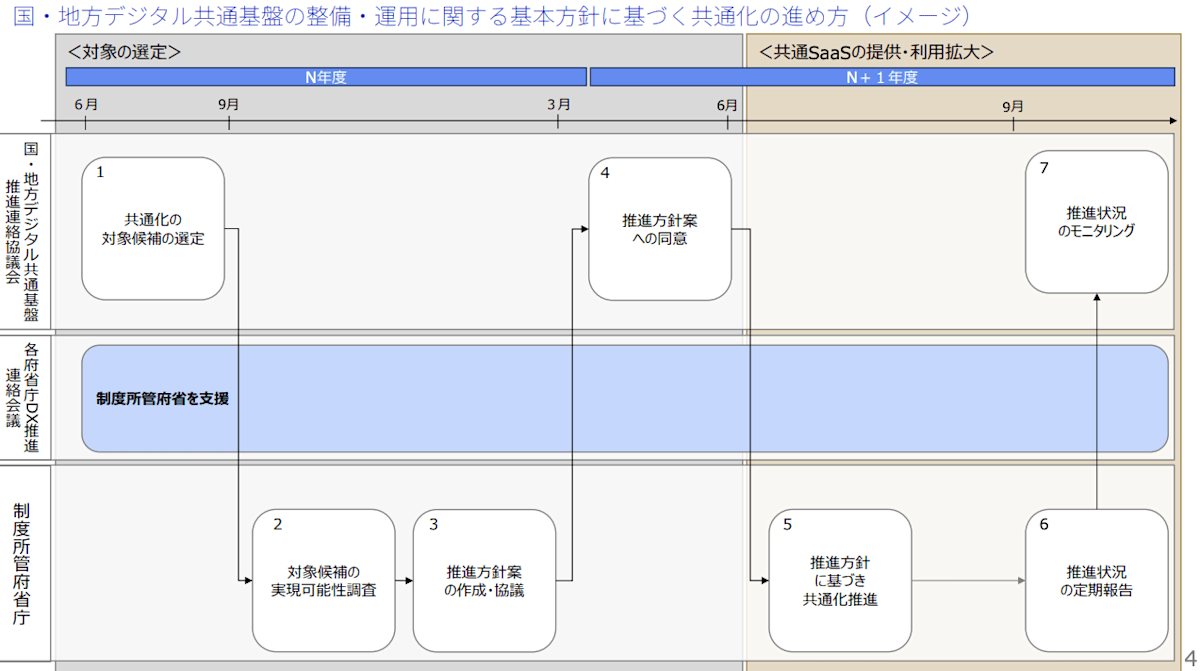Select process box 1 共通化の対象候補の選定
Screen dimensions: 1200x671
(153, 228)
